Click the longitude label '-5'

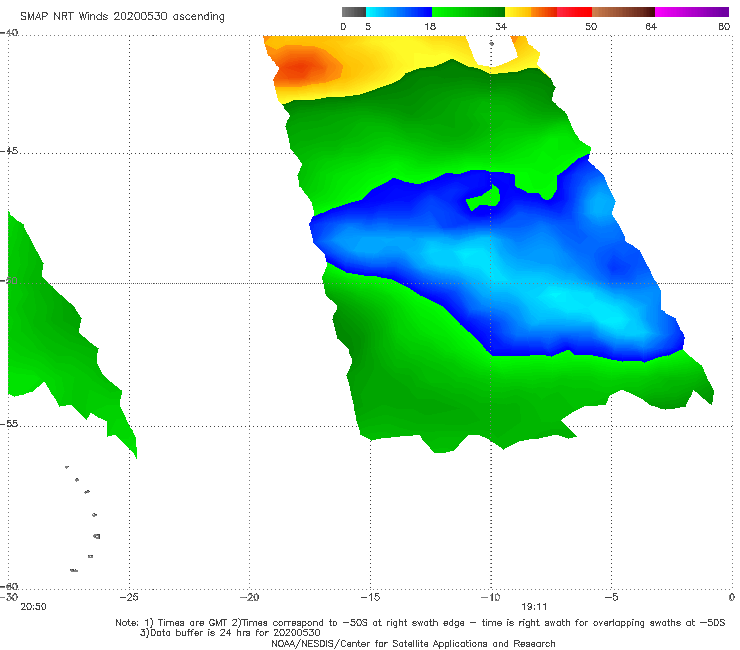pos(611,597)
